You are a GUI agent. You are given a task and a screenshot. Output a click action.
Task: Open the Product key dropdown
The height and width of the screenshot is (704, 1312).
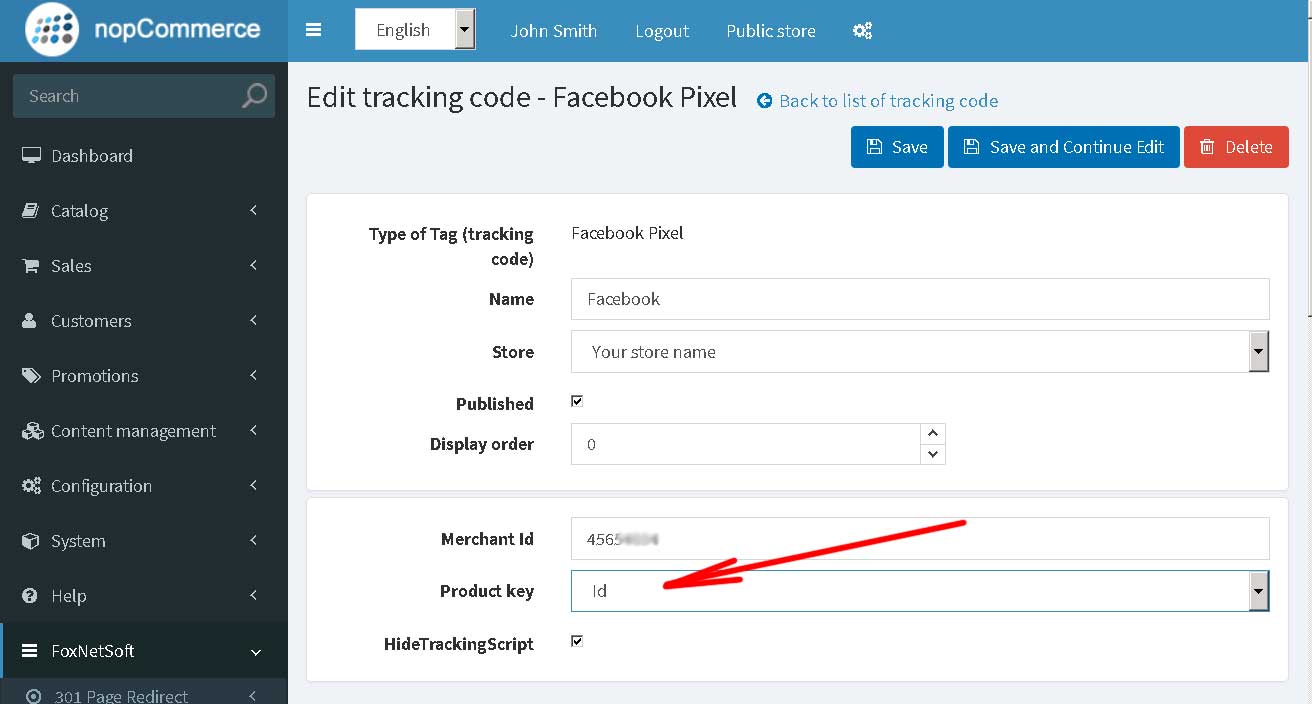click(x=920, y=591)
